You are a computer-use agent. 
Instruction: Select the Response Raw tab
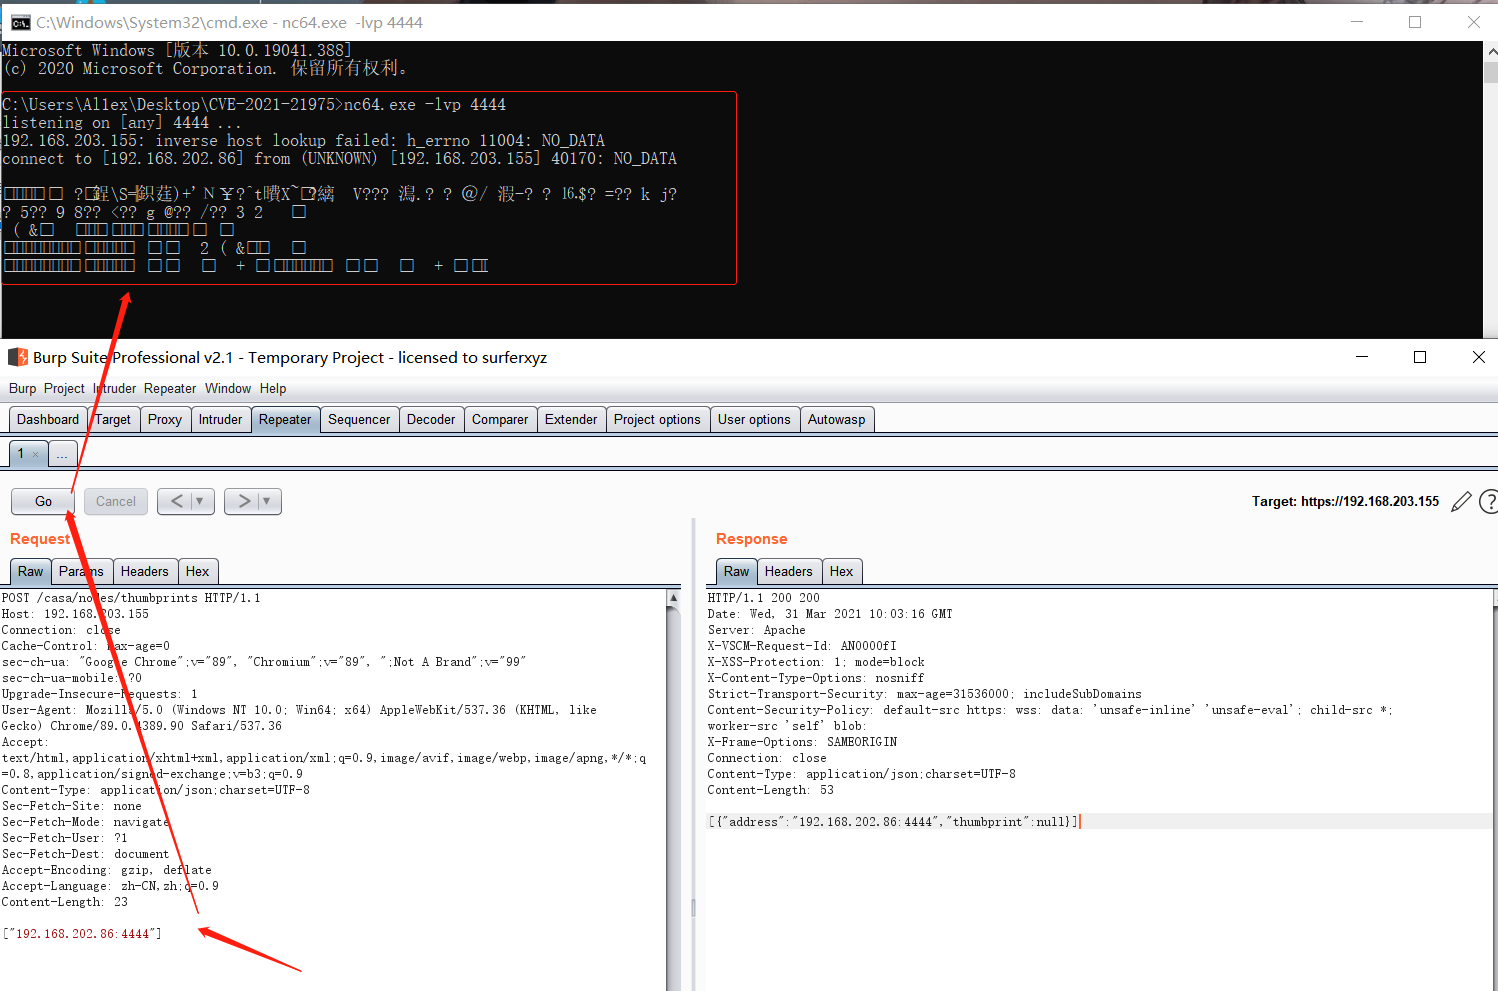(737, 571)
